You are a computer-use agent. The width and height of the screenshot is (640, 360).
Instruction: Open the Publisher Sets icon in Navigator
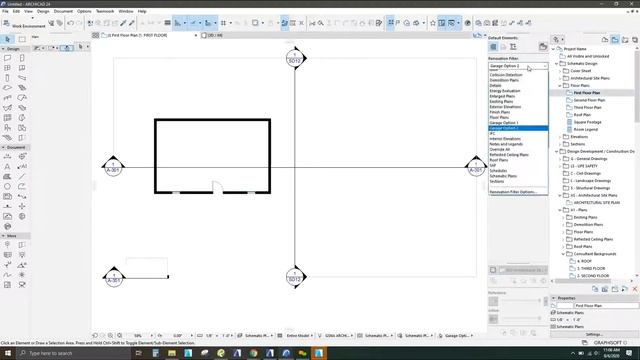[635, 39]
